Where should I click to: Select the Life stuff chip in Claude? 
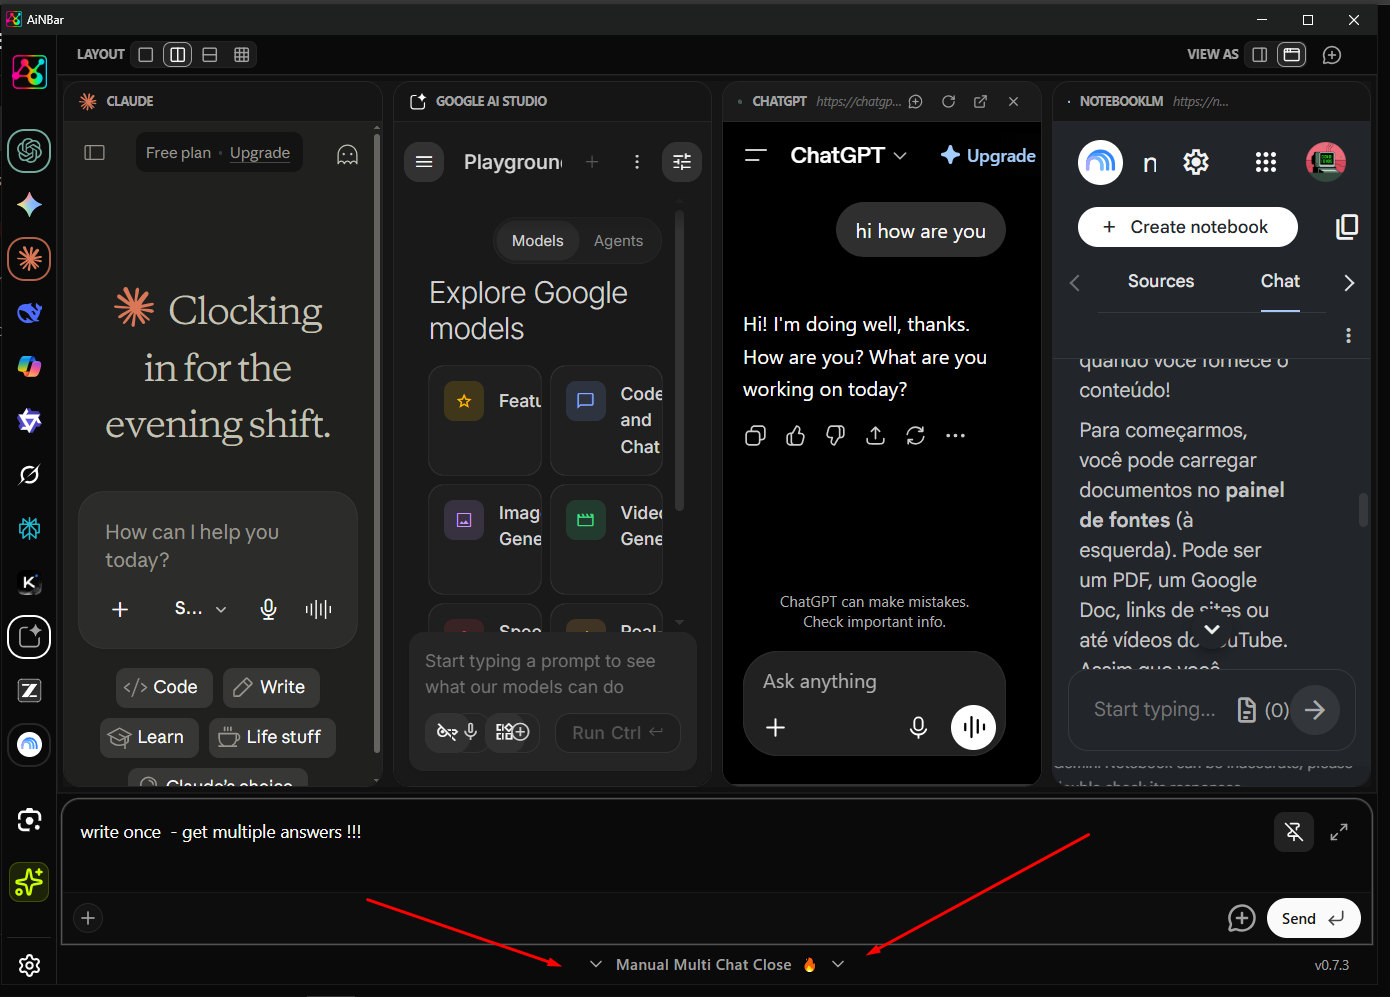[272, 737]
